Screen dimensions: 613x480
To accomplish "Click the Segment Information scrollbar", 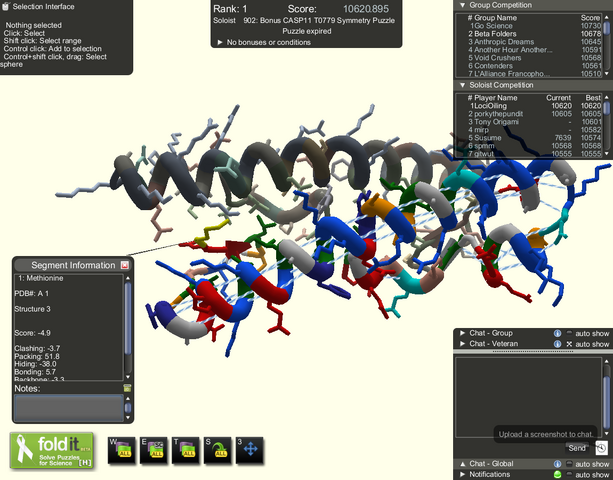I will click(127, 318).
